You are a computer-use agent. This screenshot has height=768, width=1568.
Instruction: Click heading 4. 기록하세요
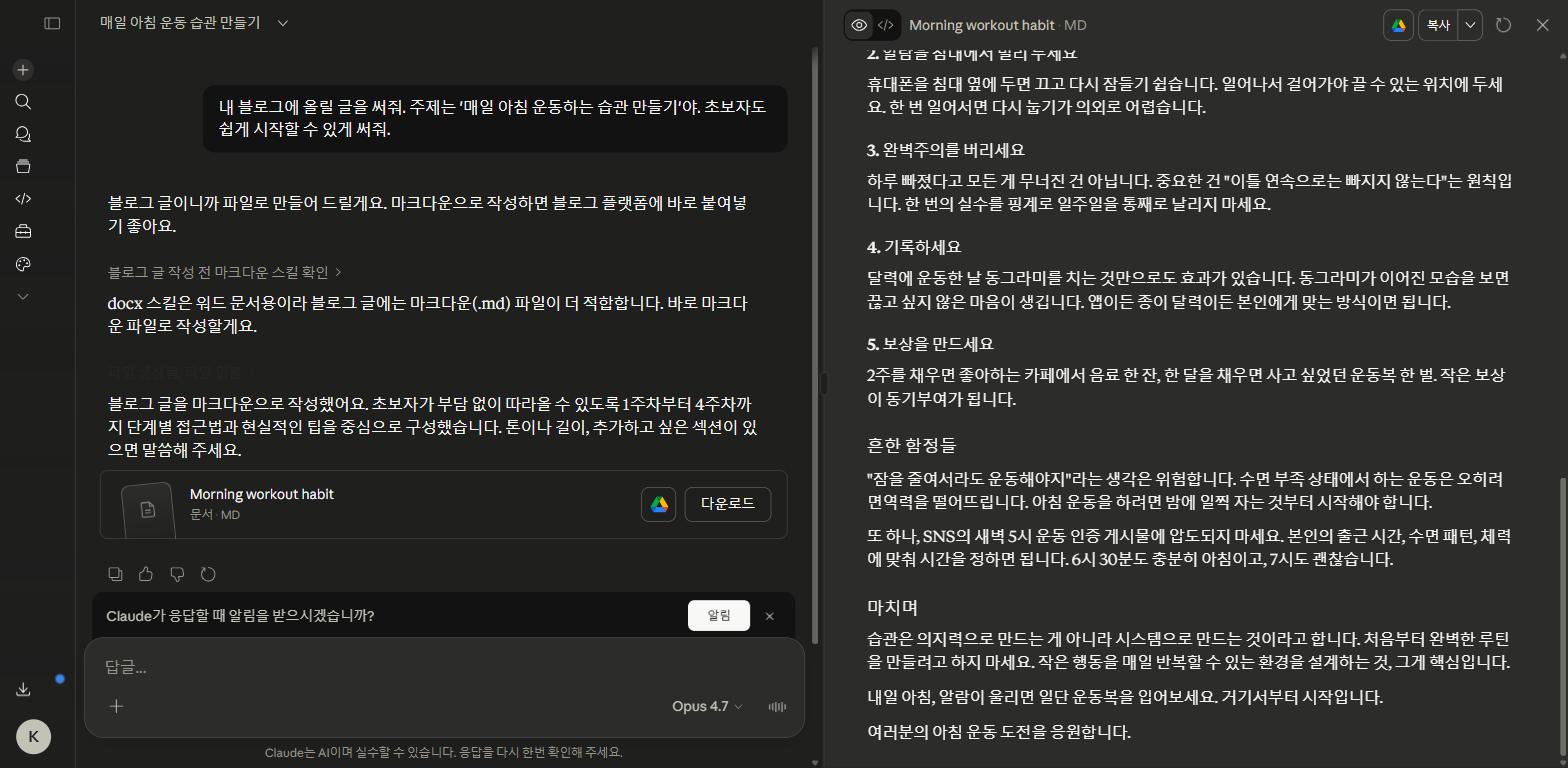tap(914, 247)
